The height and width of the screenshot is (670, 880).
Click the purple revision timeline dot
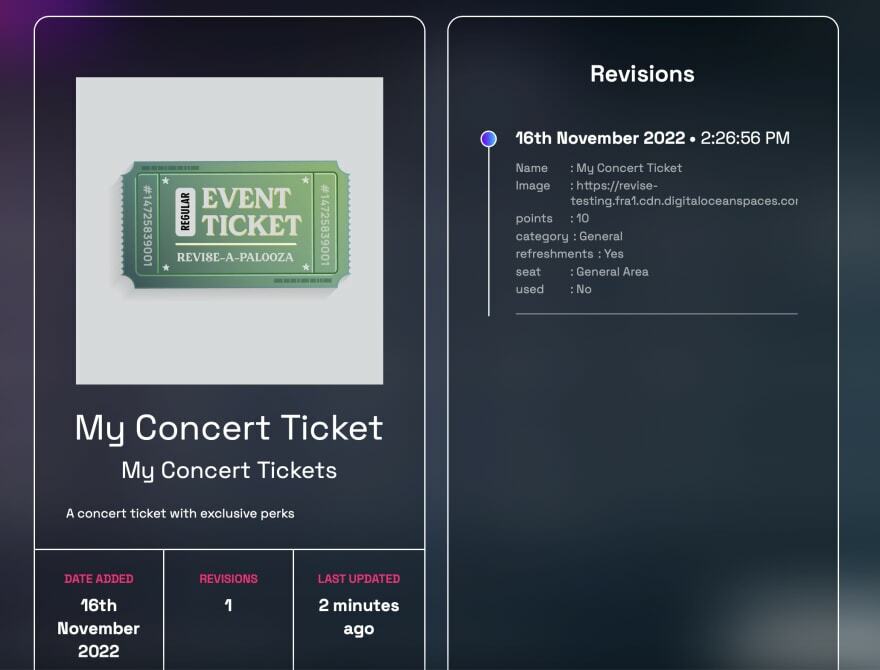[488, 139]
